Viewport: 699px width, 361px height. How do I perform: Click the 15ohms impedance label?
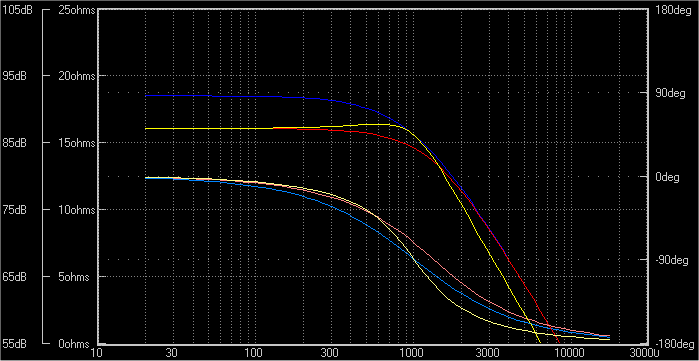pos(77,144)
